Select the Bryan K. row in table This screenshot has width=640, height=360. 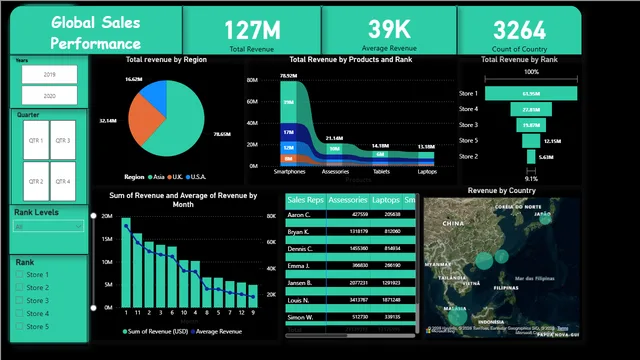tap(351, 232)
